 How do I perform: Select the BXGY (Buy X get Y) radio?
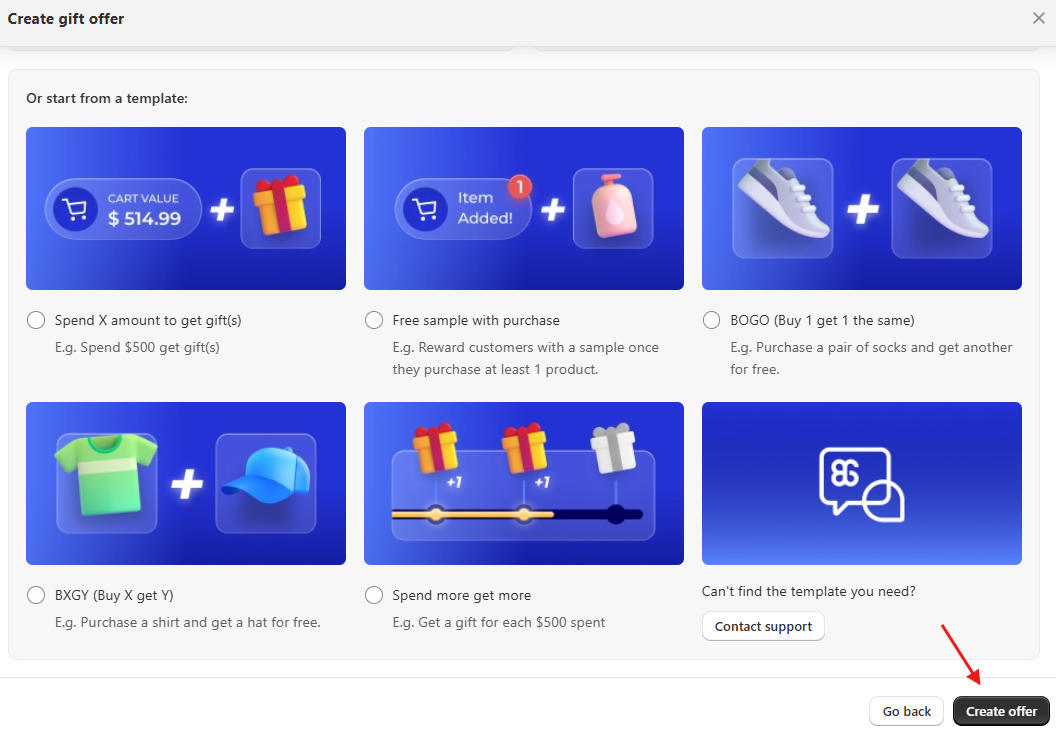tap(36, 595)
